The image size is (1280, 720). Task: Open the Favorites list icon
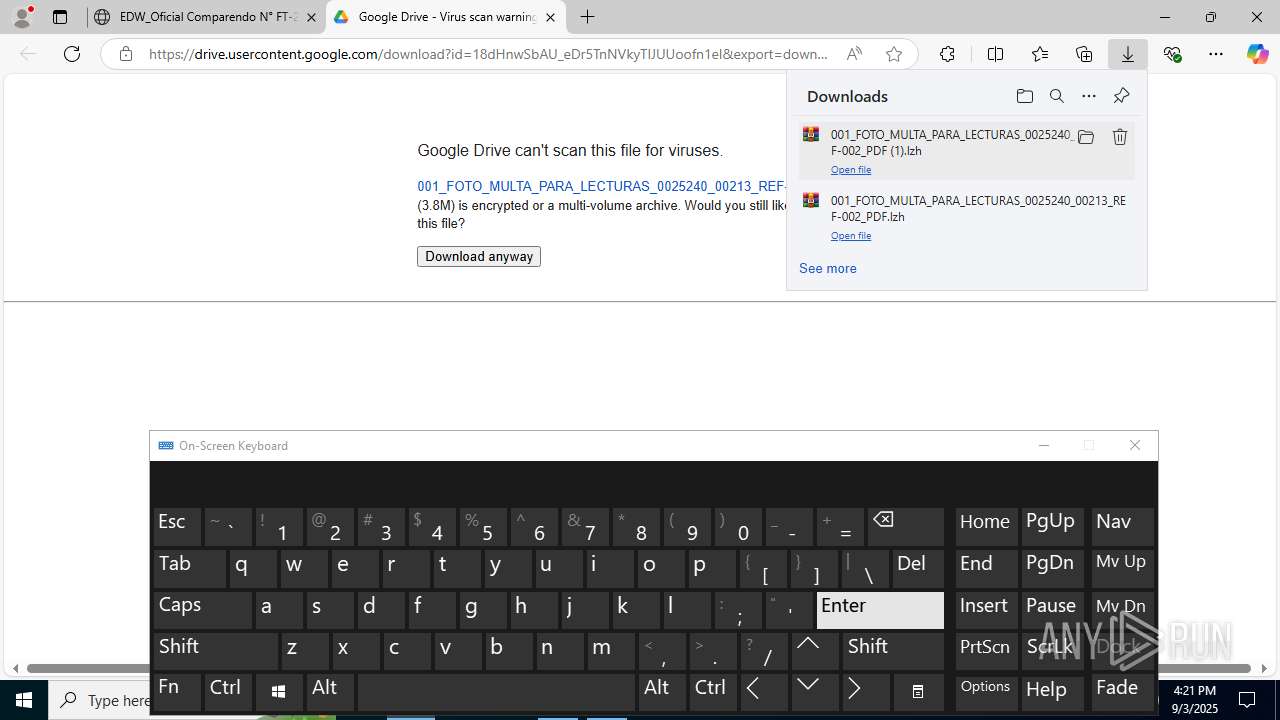click(1040, 54)
